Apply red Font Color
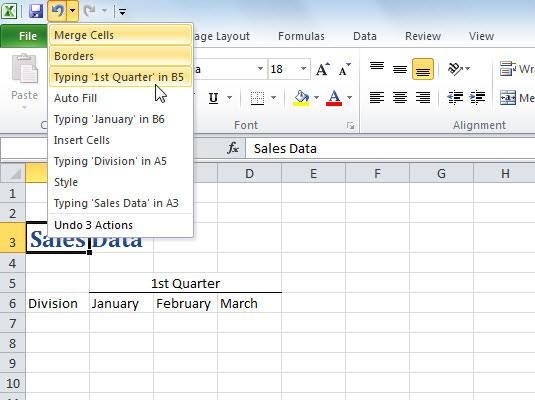Viewport: 535px width, 400px height. coord(334,98)
